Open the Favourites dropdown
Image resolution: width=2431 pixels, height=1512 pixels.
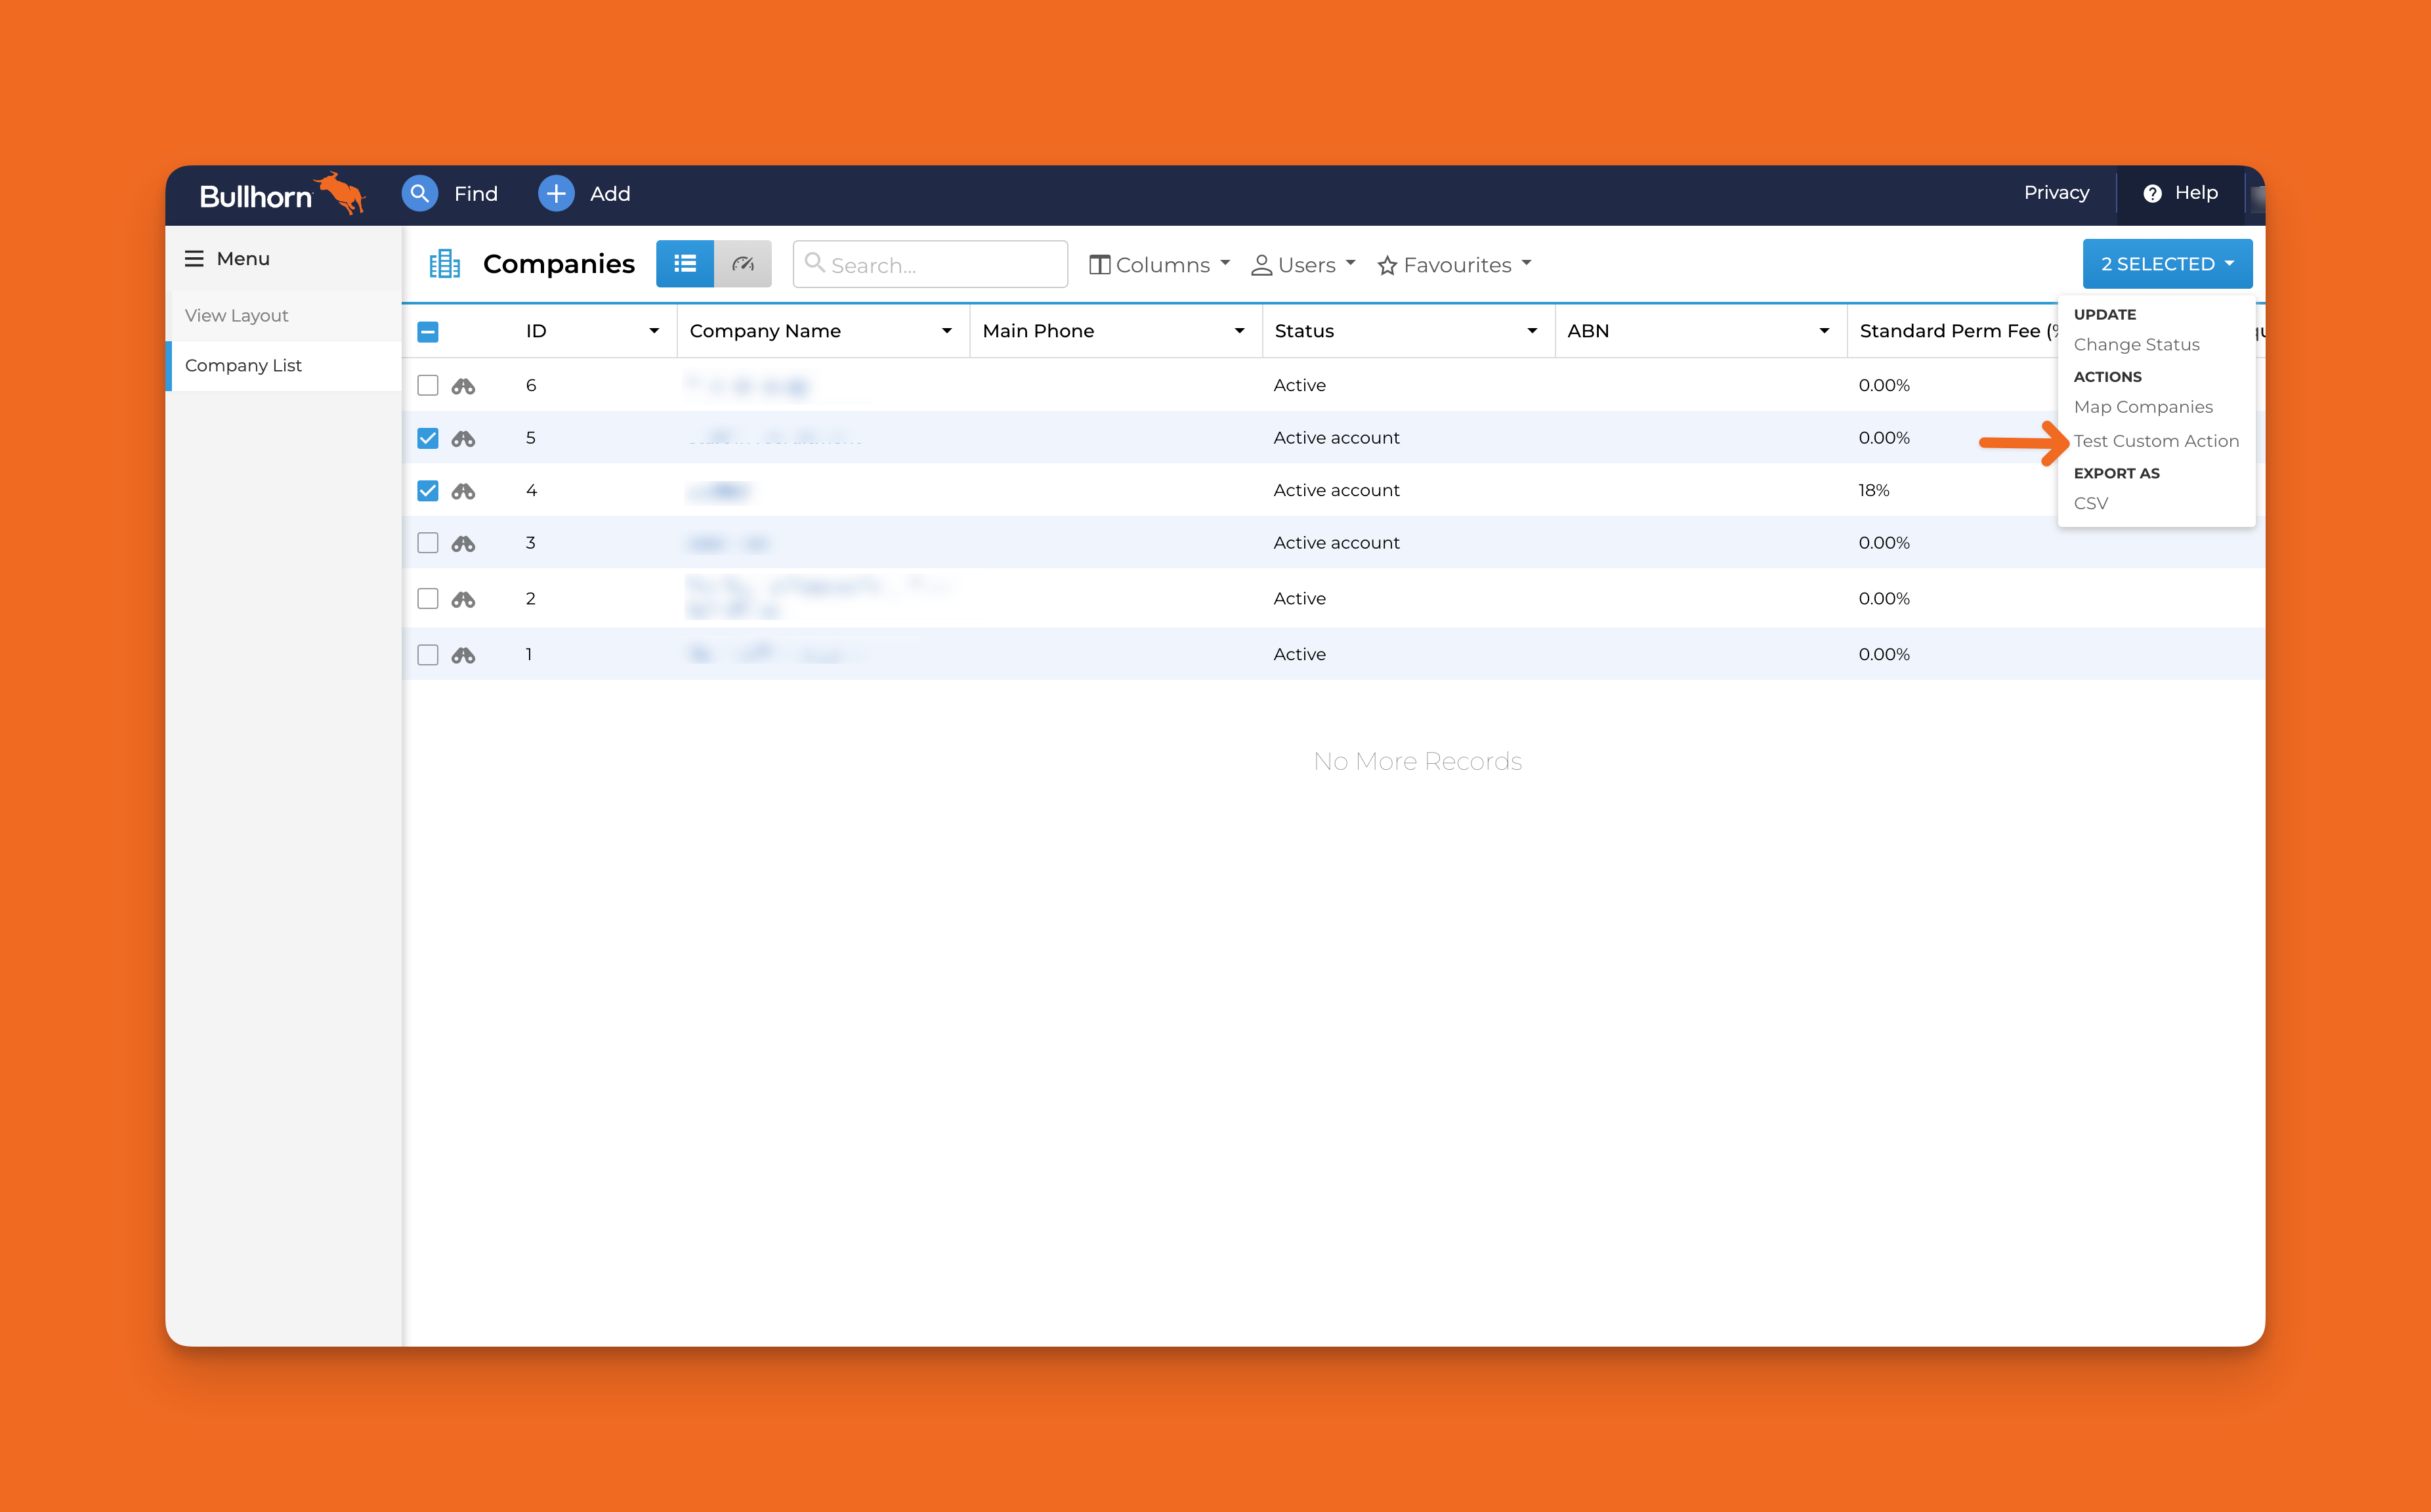pyautogui.click(x=1455, y=265)
